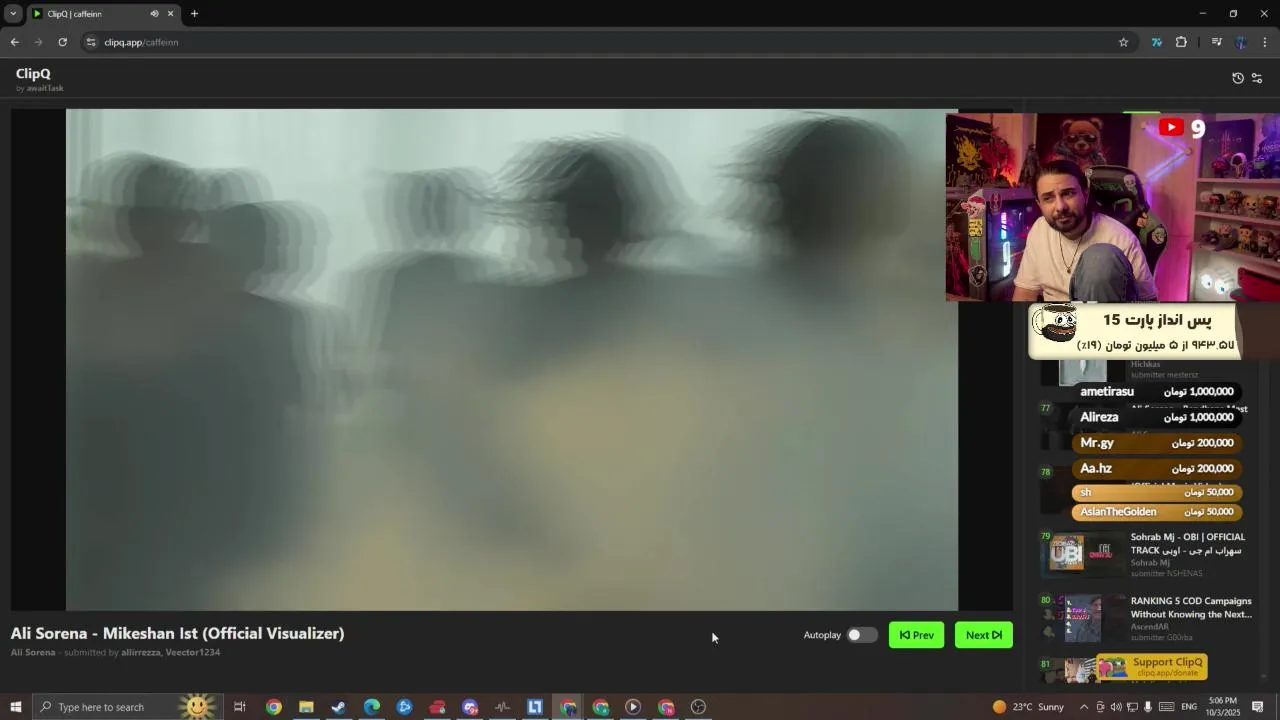The height and width of the screenshot is (720, 1280).
Task: Open the Windows notification center
Action: click(1258, 707)
